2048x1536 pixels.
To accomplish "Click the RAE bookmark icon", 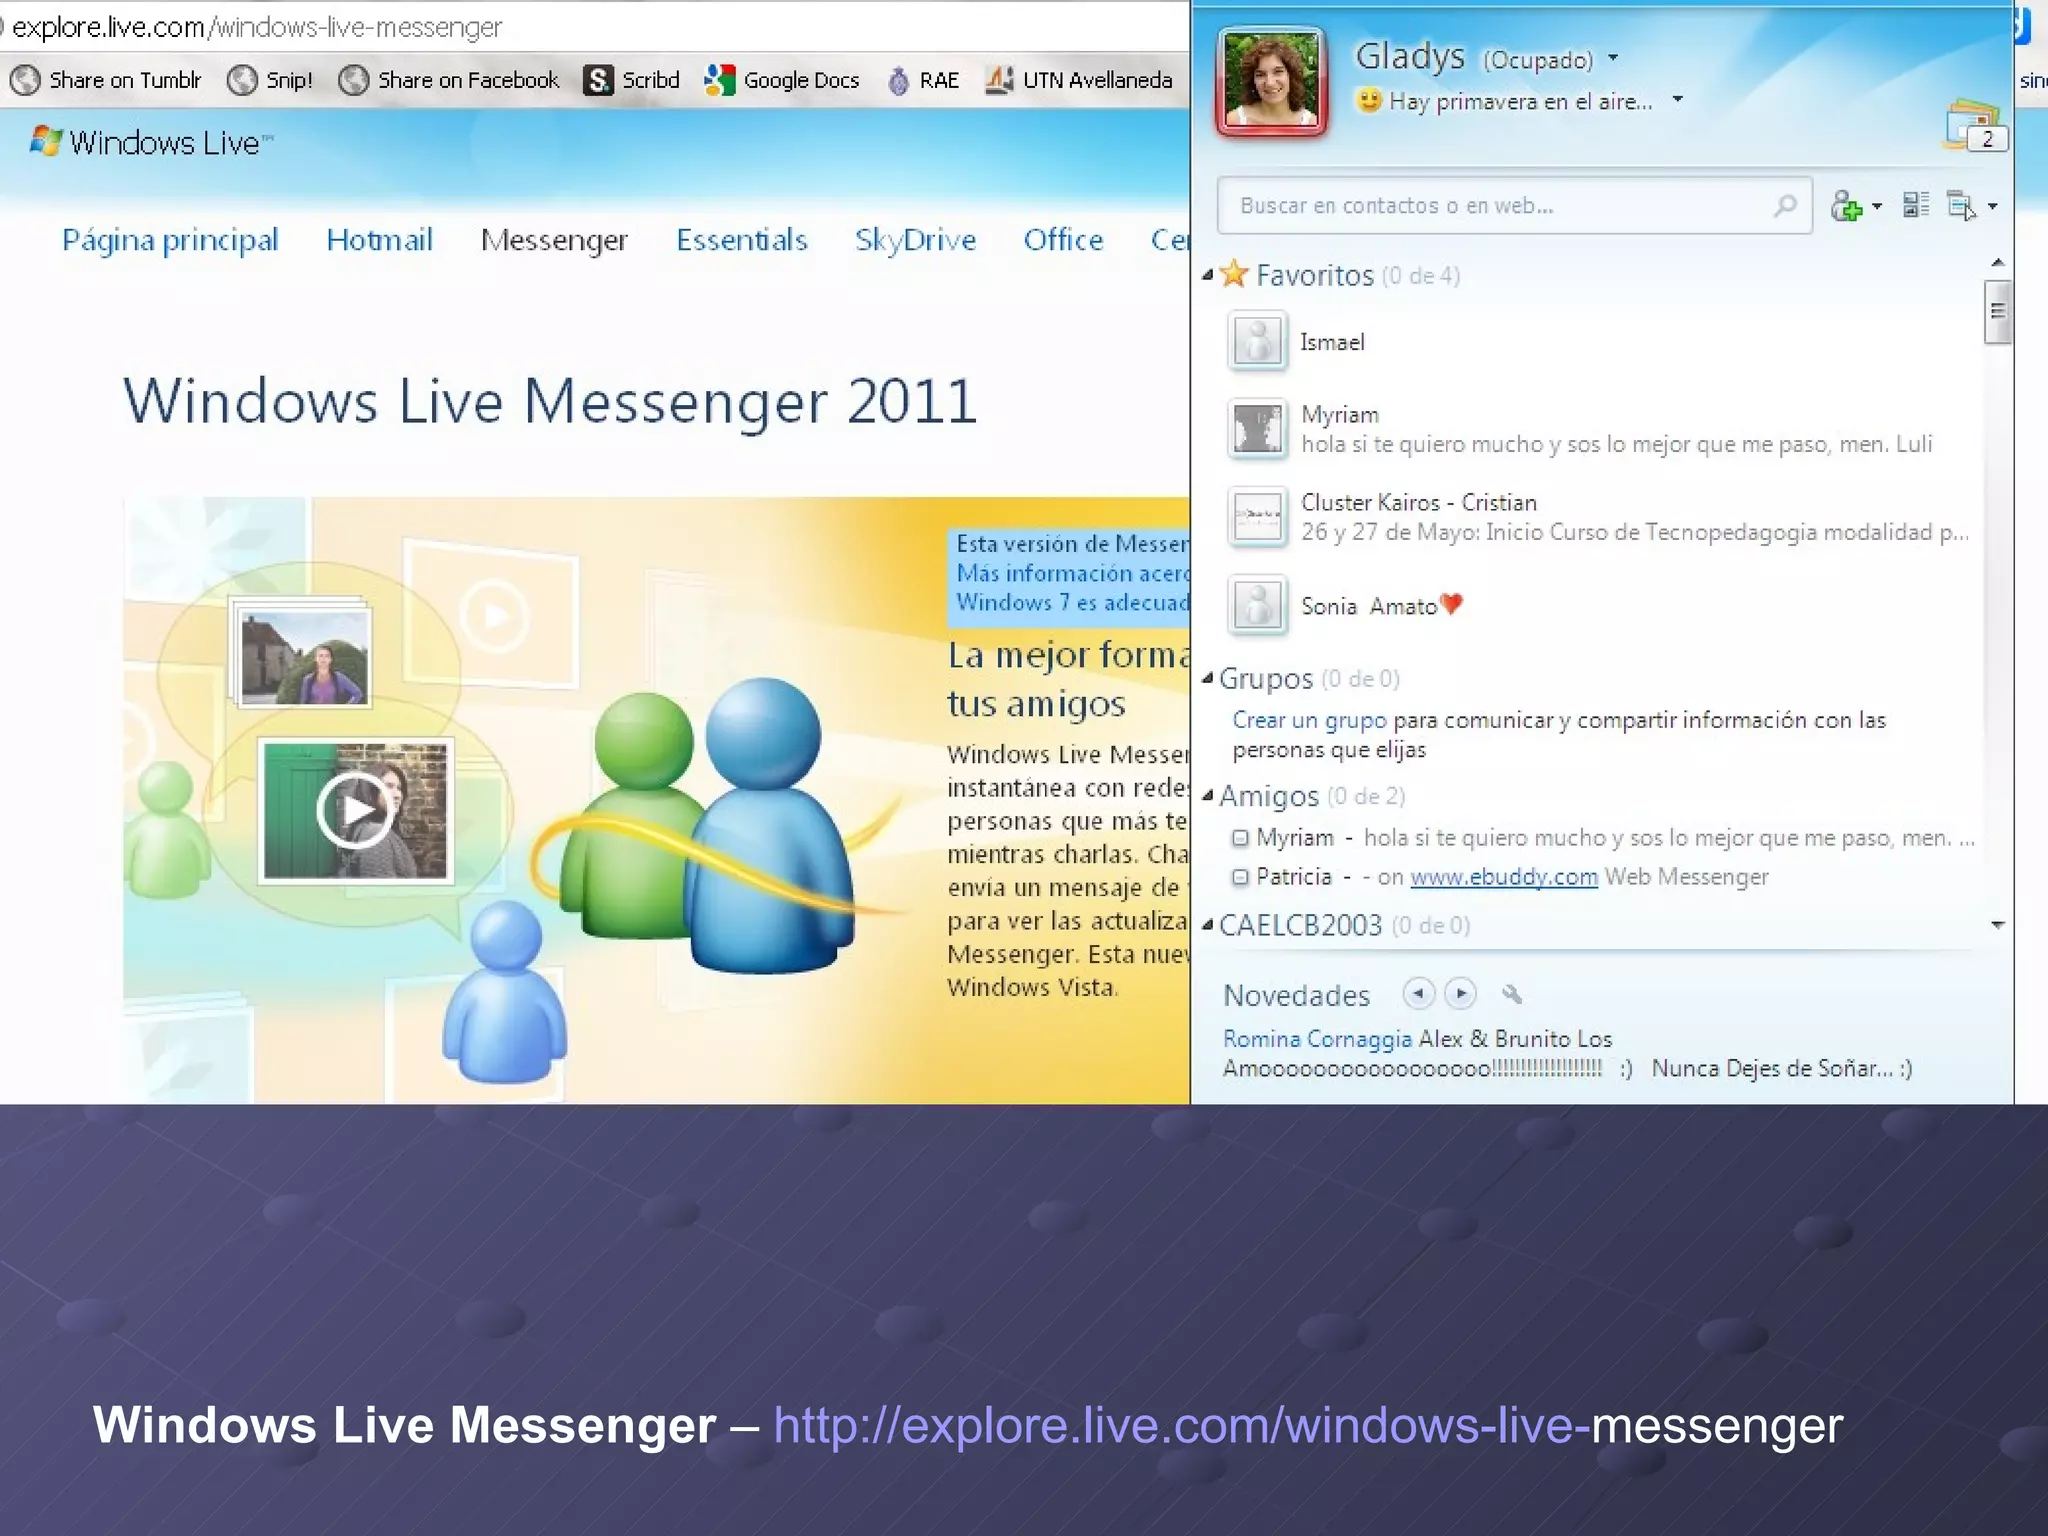I will (x=898, y=80).
